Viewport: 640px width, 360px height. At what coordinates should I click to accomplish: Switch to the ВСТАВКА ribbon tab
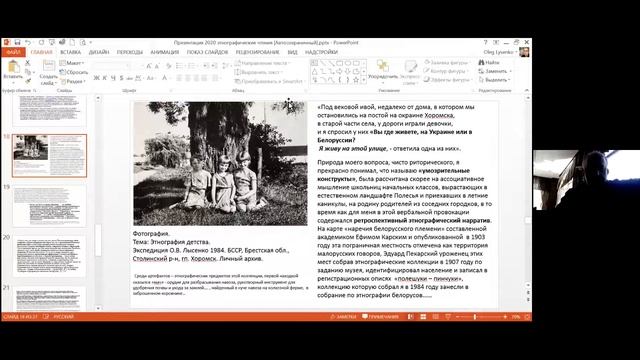pos(71,52)
